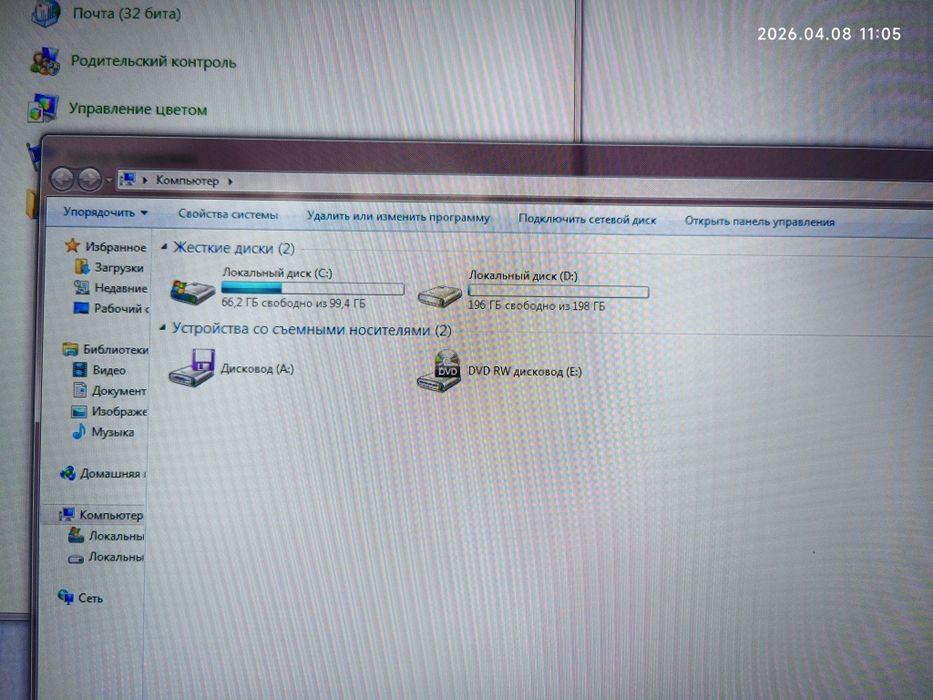Select the Изображения library in the sidebar

click(119, 411)
